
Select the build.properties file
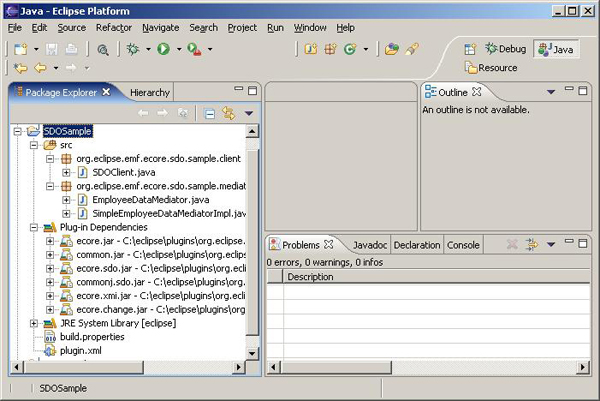click(92, 337)
